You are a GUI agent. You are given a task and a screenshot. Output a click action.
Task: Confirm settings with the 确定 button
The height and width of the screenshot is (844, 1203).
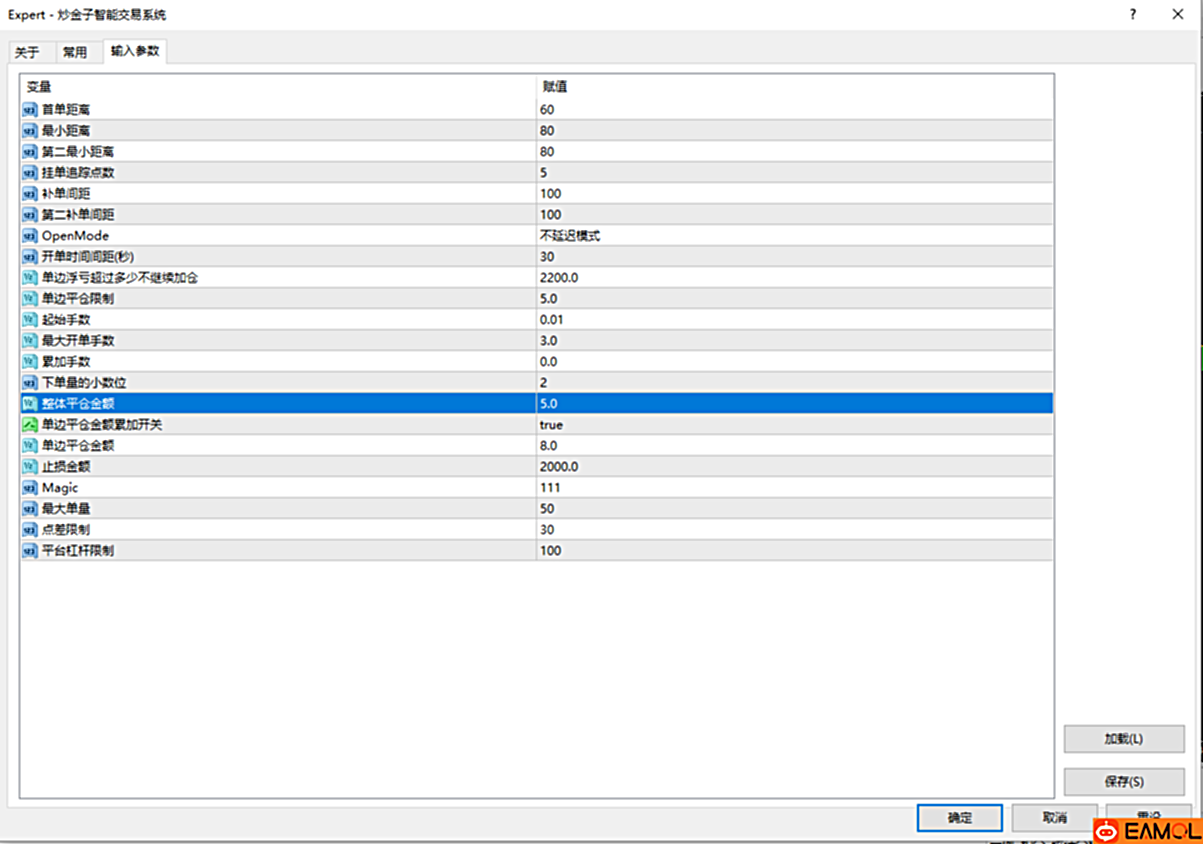pyautogui.click(x=959, y=817)
